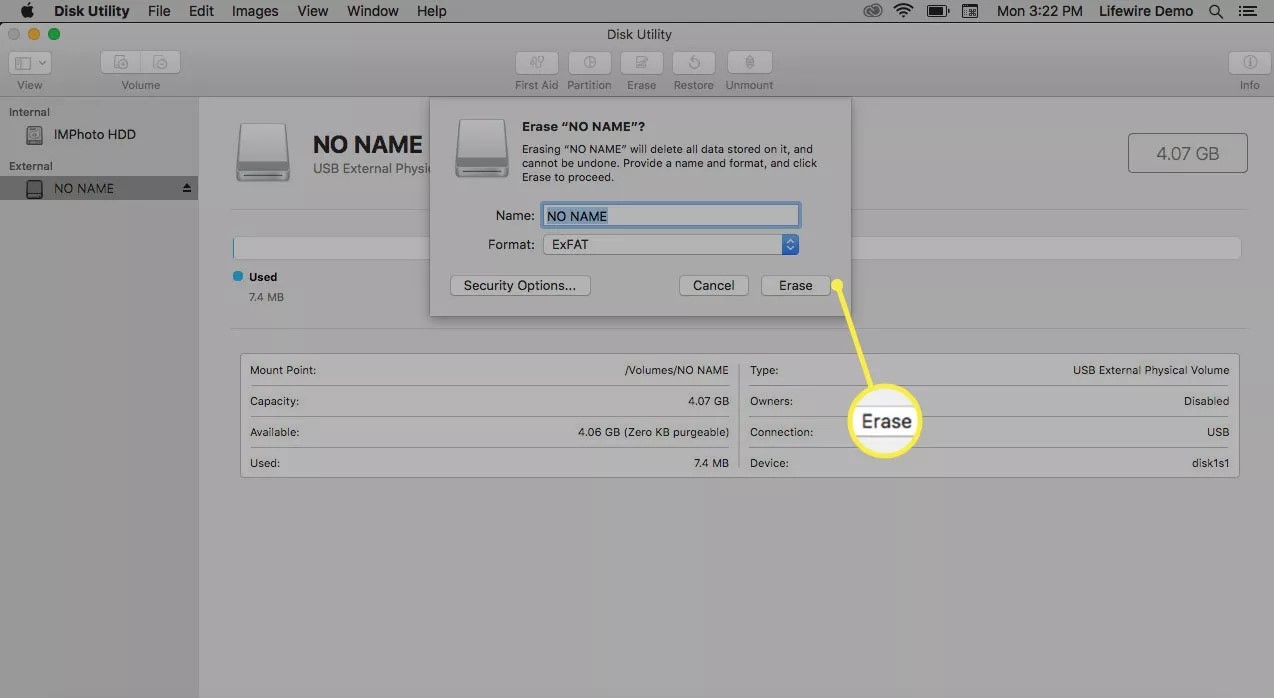This screenshot has width=1274, height=698.
Task: Open the Wi-Fi status menu
Action: click(x=904, y=11)
